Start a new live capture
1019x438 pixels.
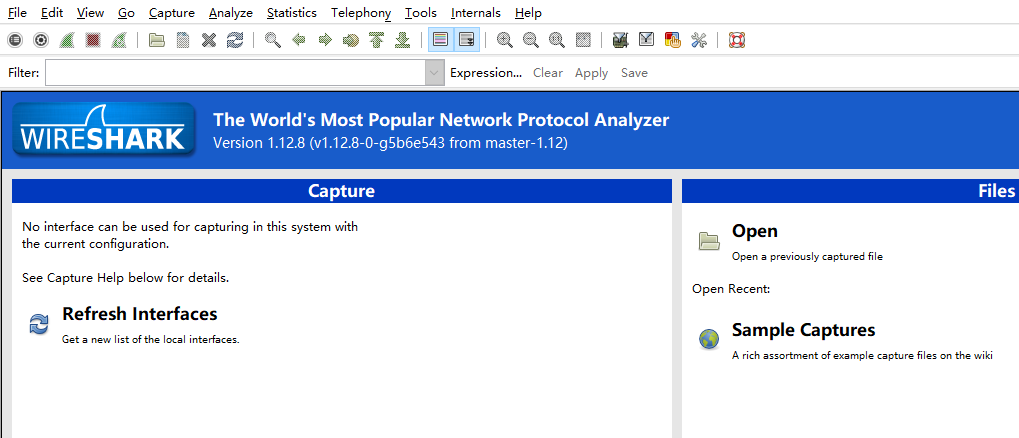coord(66,40)
